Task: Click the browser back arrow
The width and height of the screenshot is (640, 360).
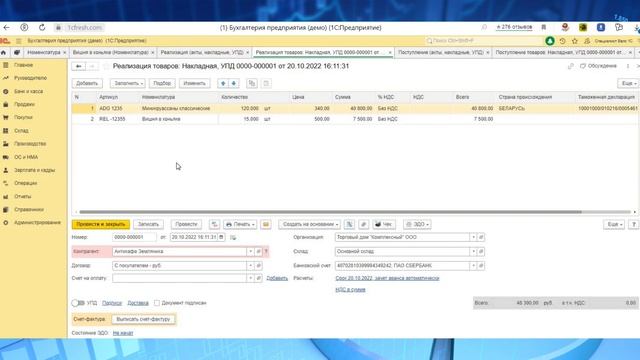Action: pyautogui.click(x=7, y=28)
